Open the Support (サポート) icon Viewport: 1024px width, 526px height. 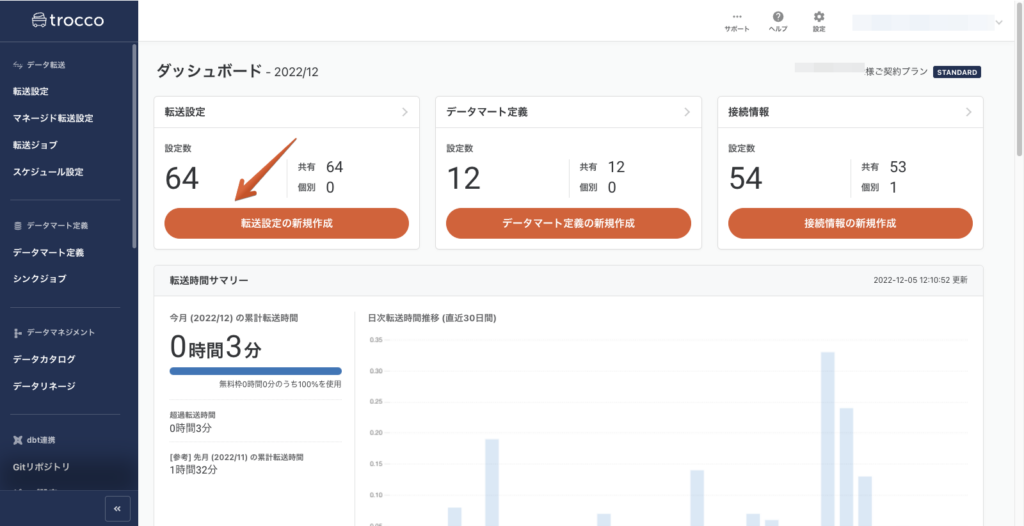pos(737,17)
